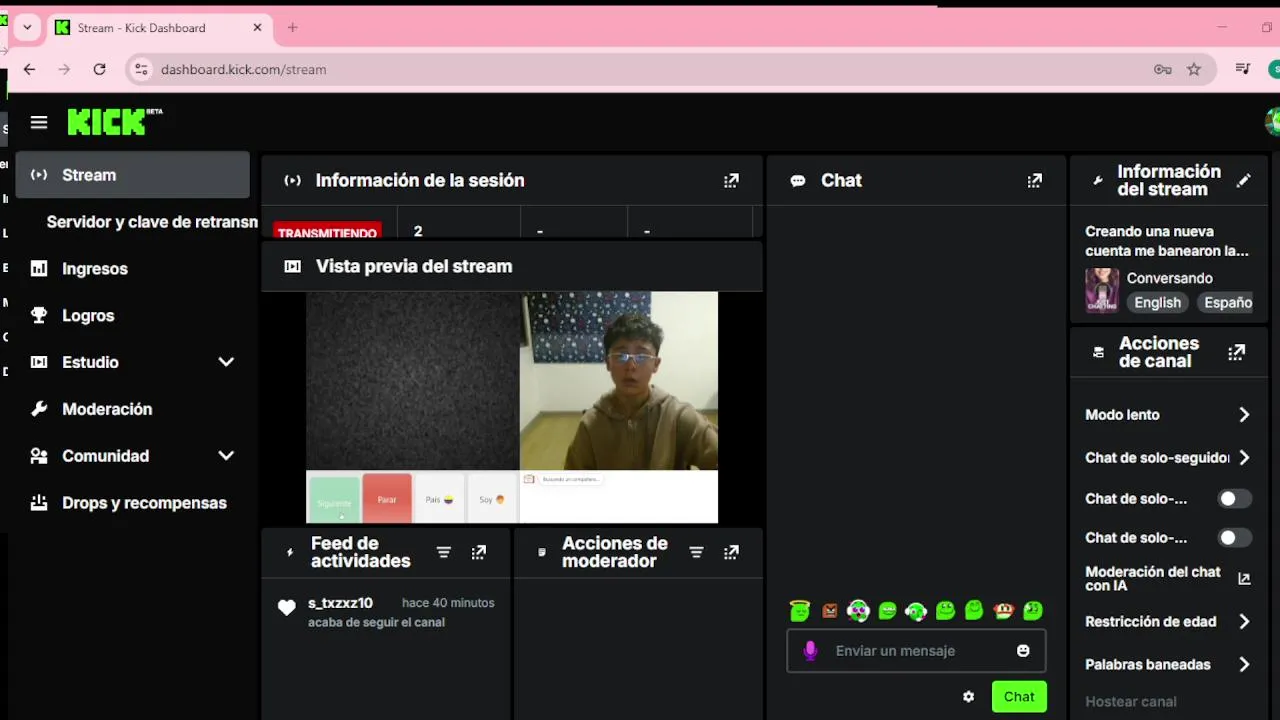Open the password key icon in address bar
This screenshot has height=720, width=1280.
[x=1162, y=69]
